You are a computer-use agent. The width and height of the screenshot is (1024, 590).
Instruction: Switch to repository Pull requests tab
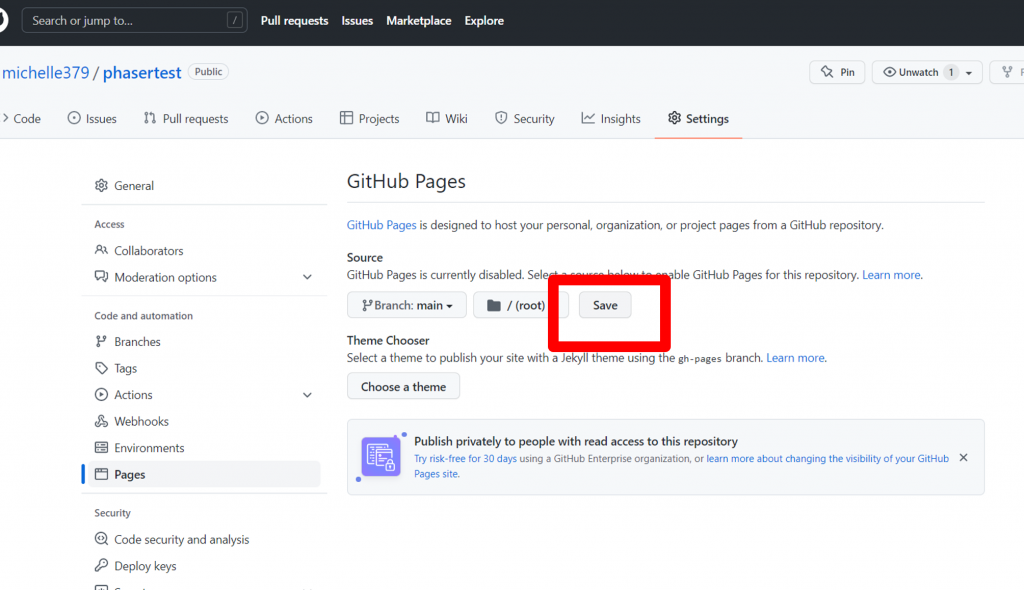(x=186, y=118)
